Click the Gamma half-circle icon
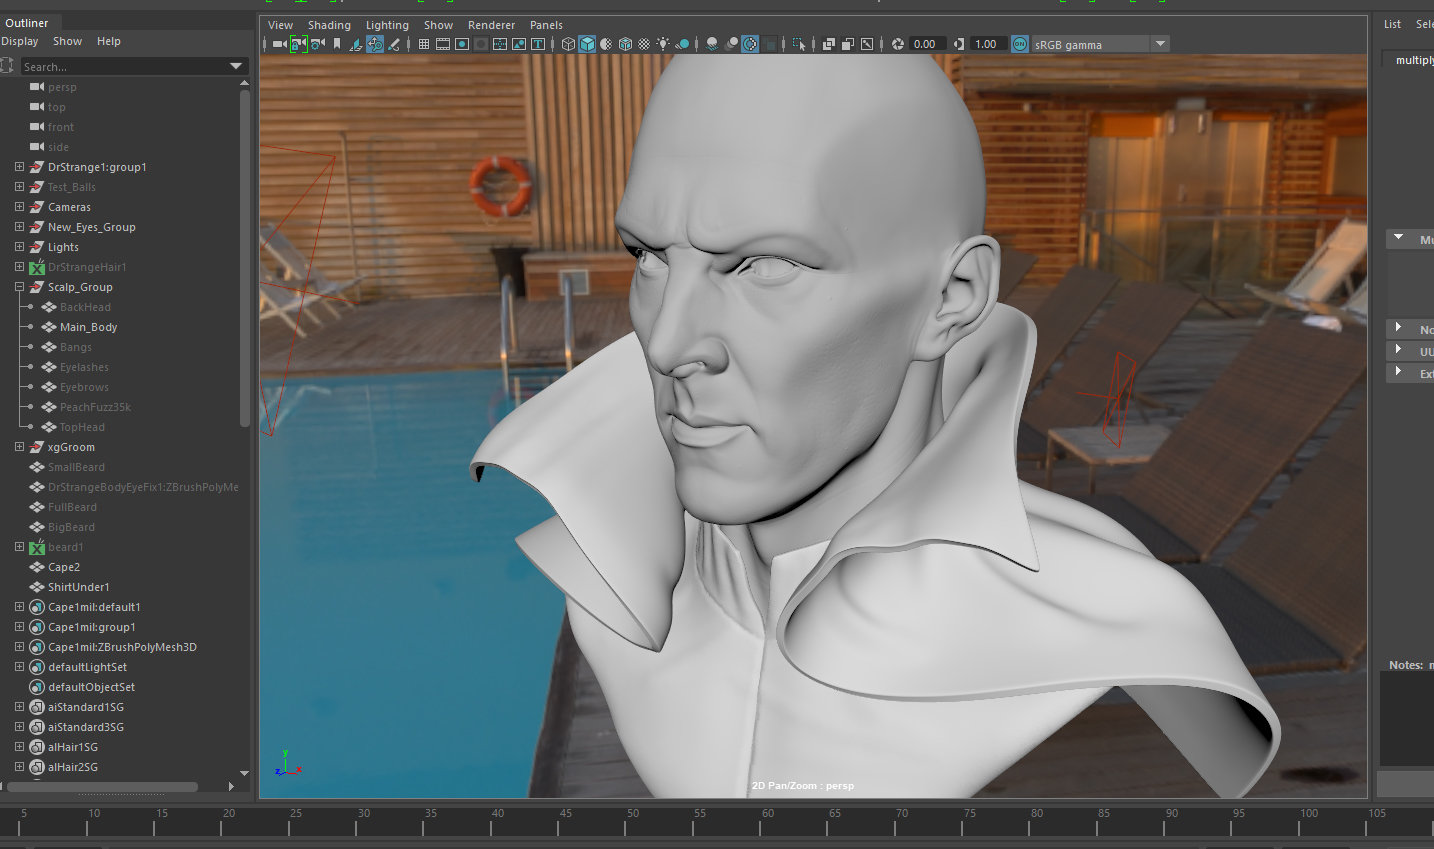Viewport: 1434px width, 849px height. point(959,44)
